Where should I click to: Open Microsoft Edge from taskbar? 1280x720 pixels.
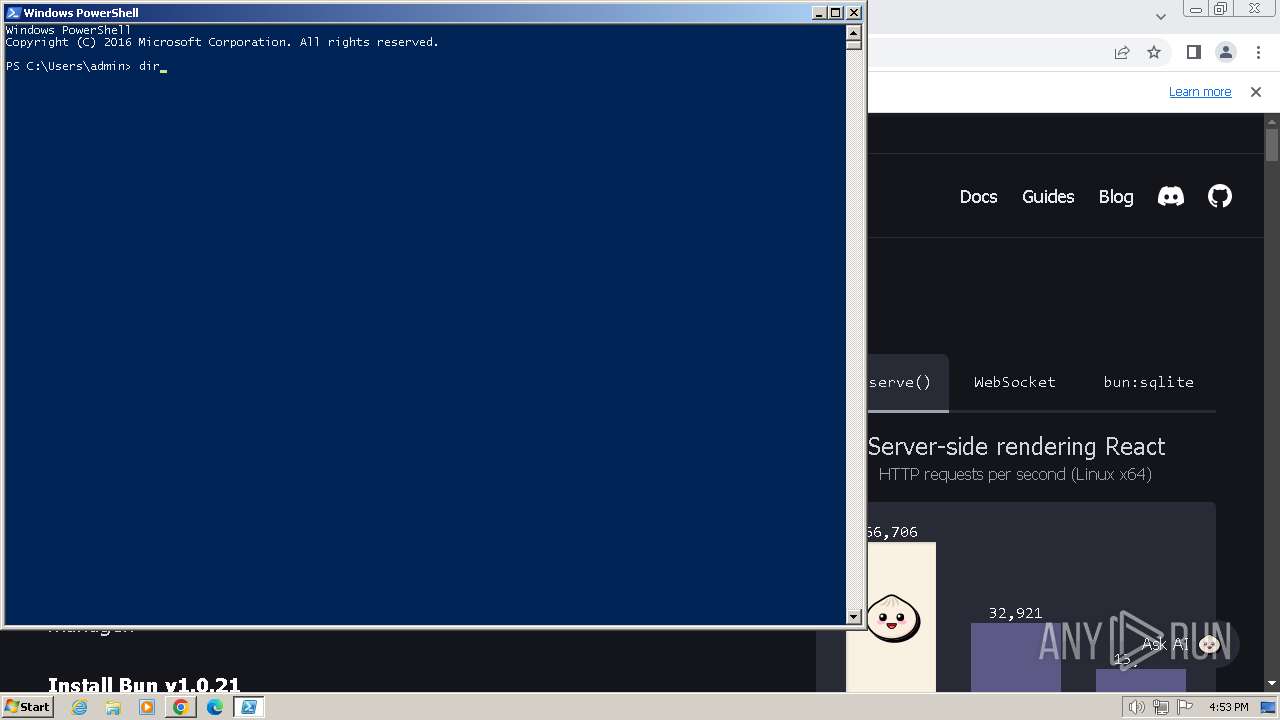215,707
